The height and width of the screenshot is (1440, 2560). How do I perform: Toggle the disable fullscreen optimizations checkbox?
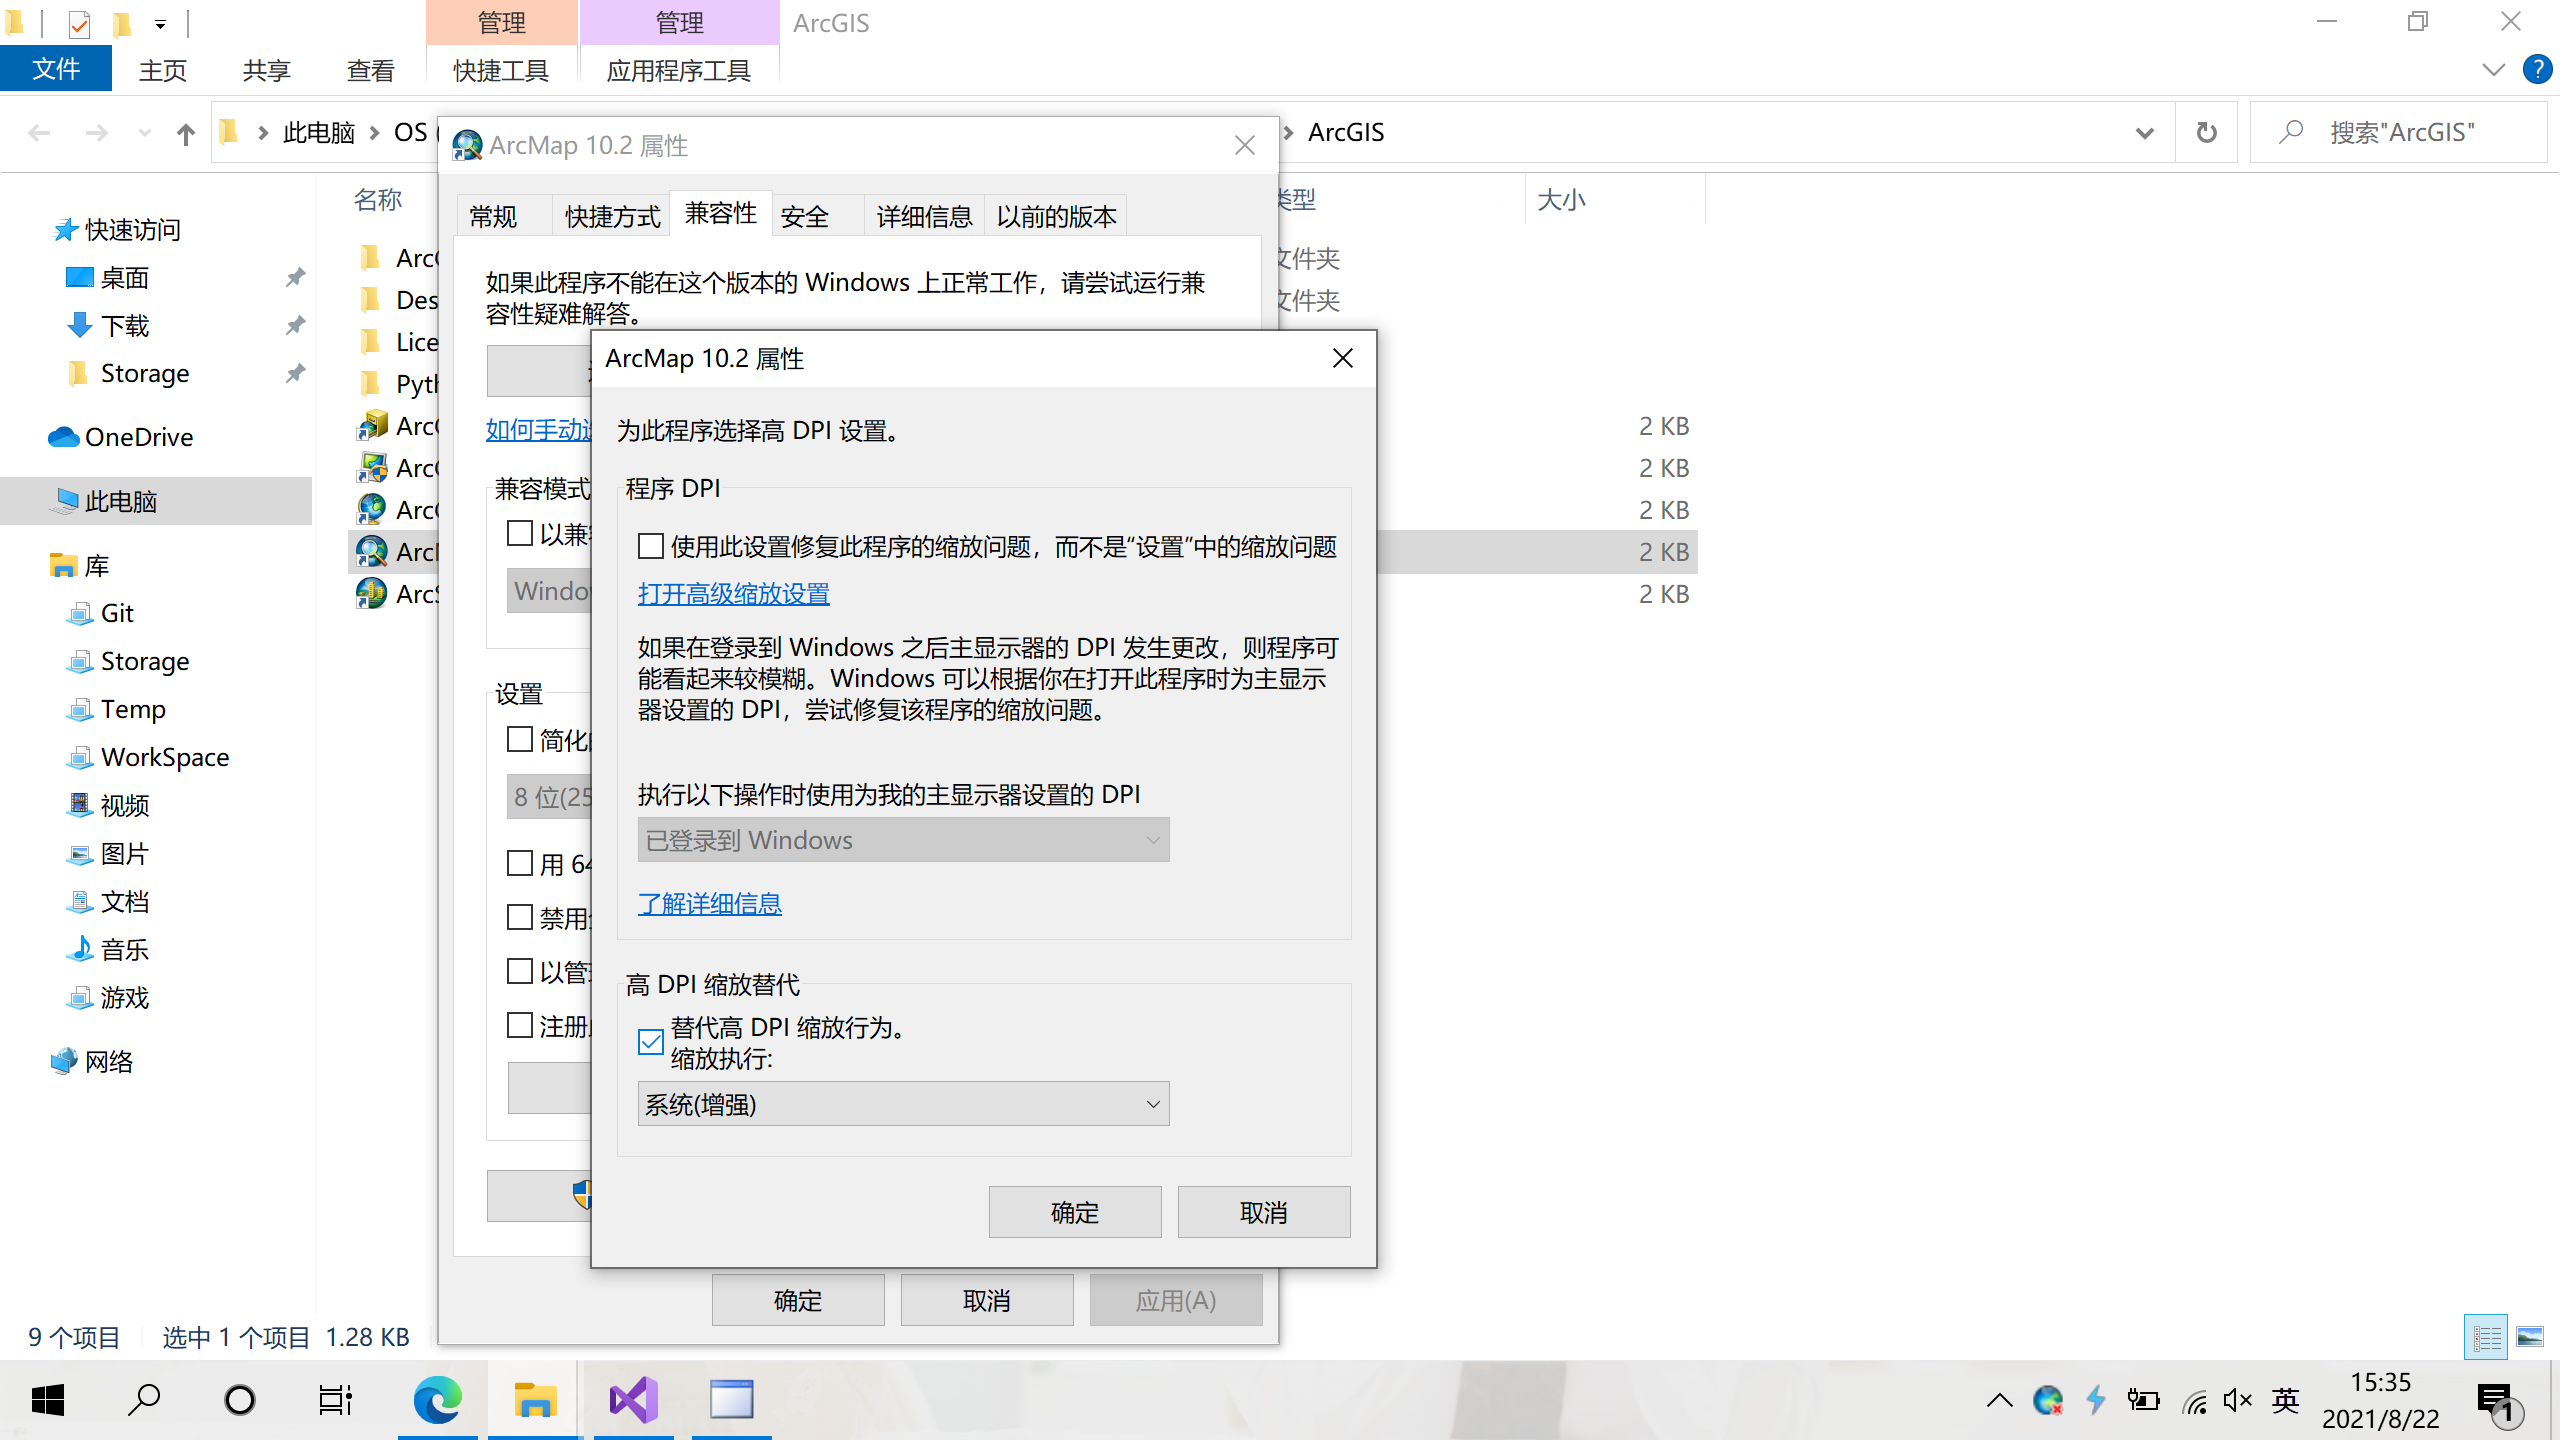(x=520, y=917)
